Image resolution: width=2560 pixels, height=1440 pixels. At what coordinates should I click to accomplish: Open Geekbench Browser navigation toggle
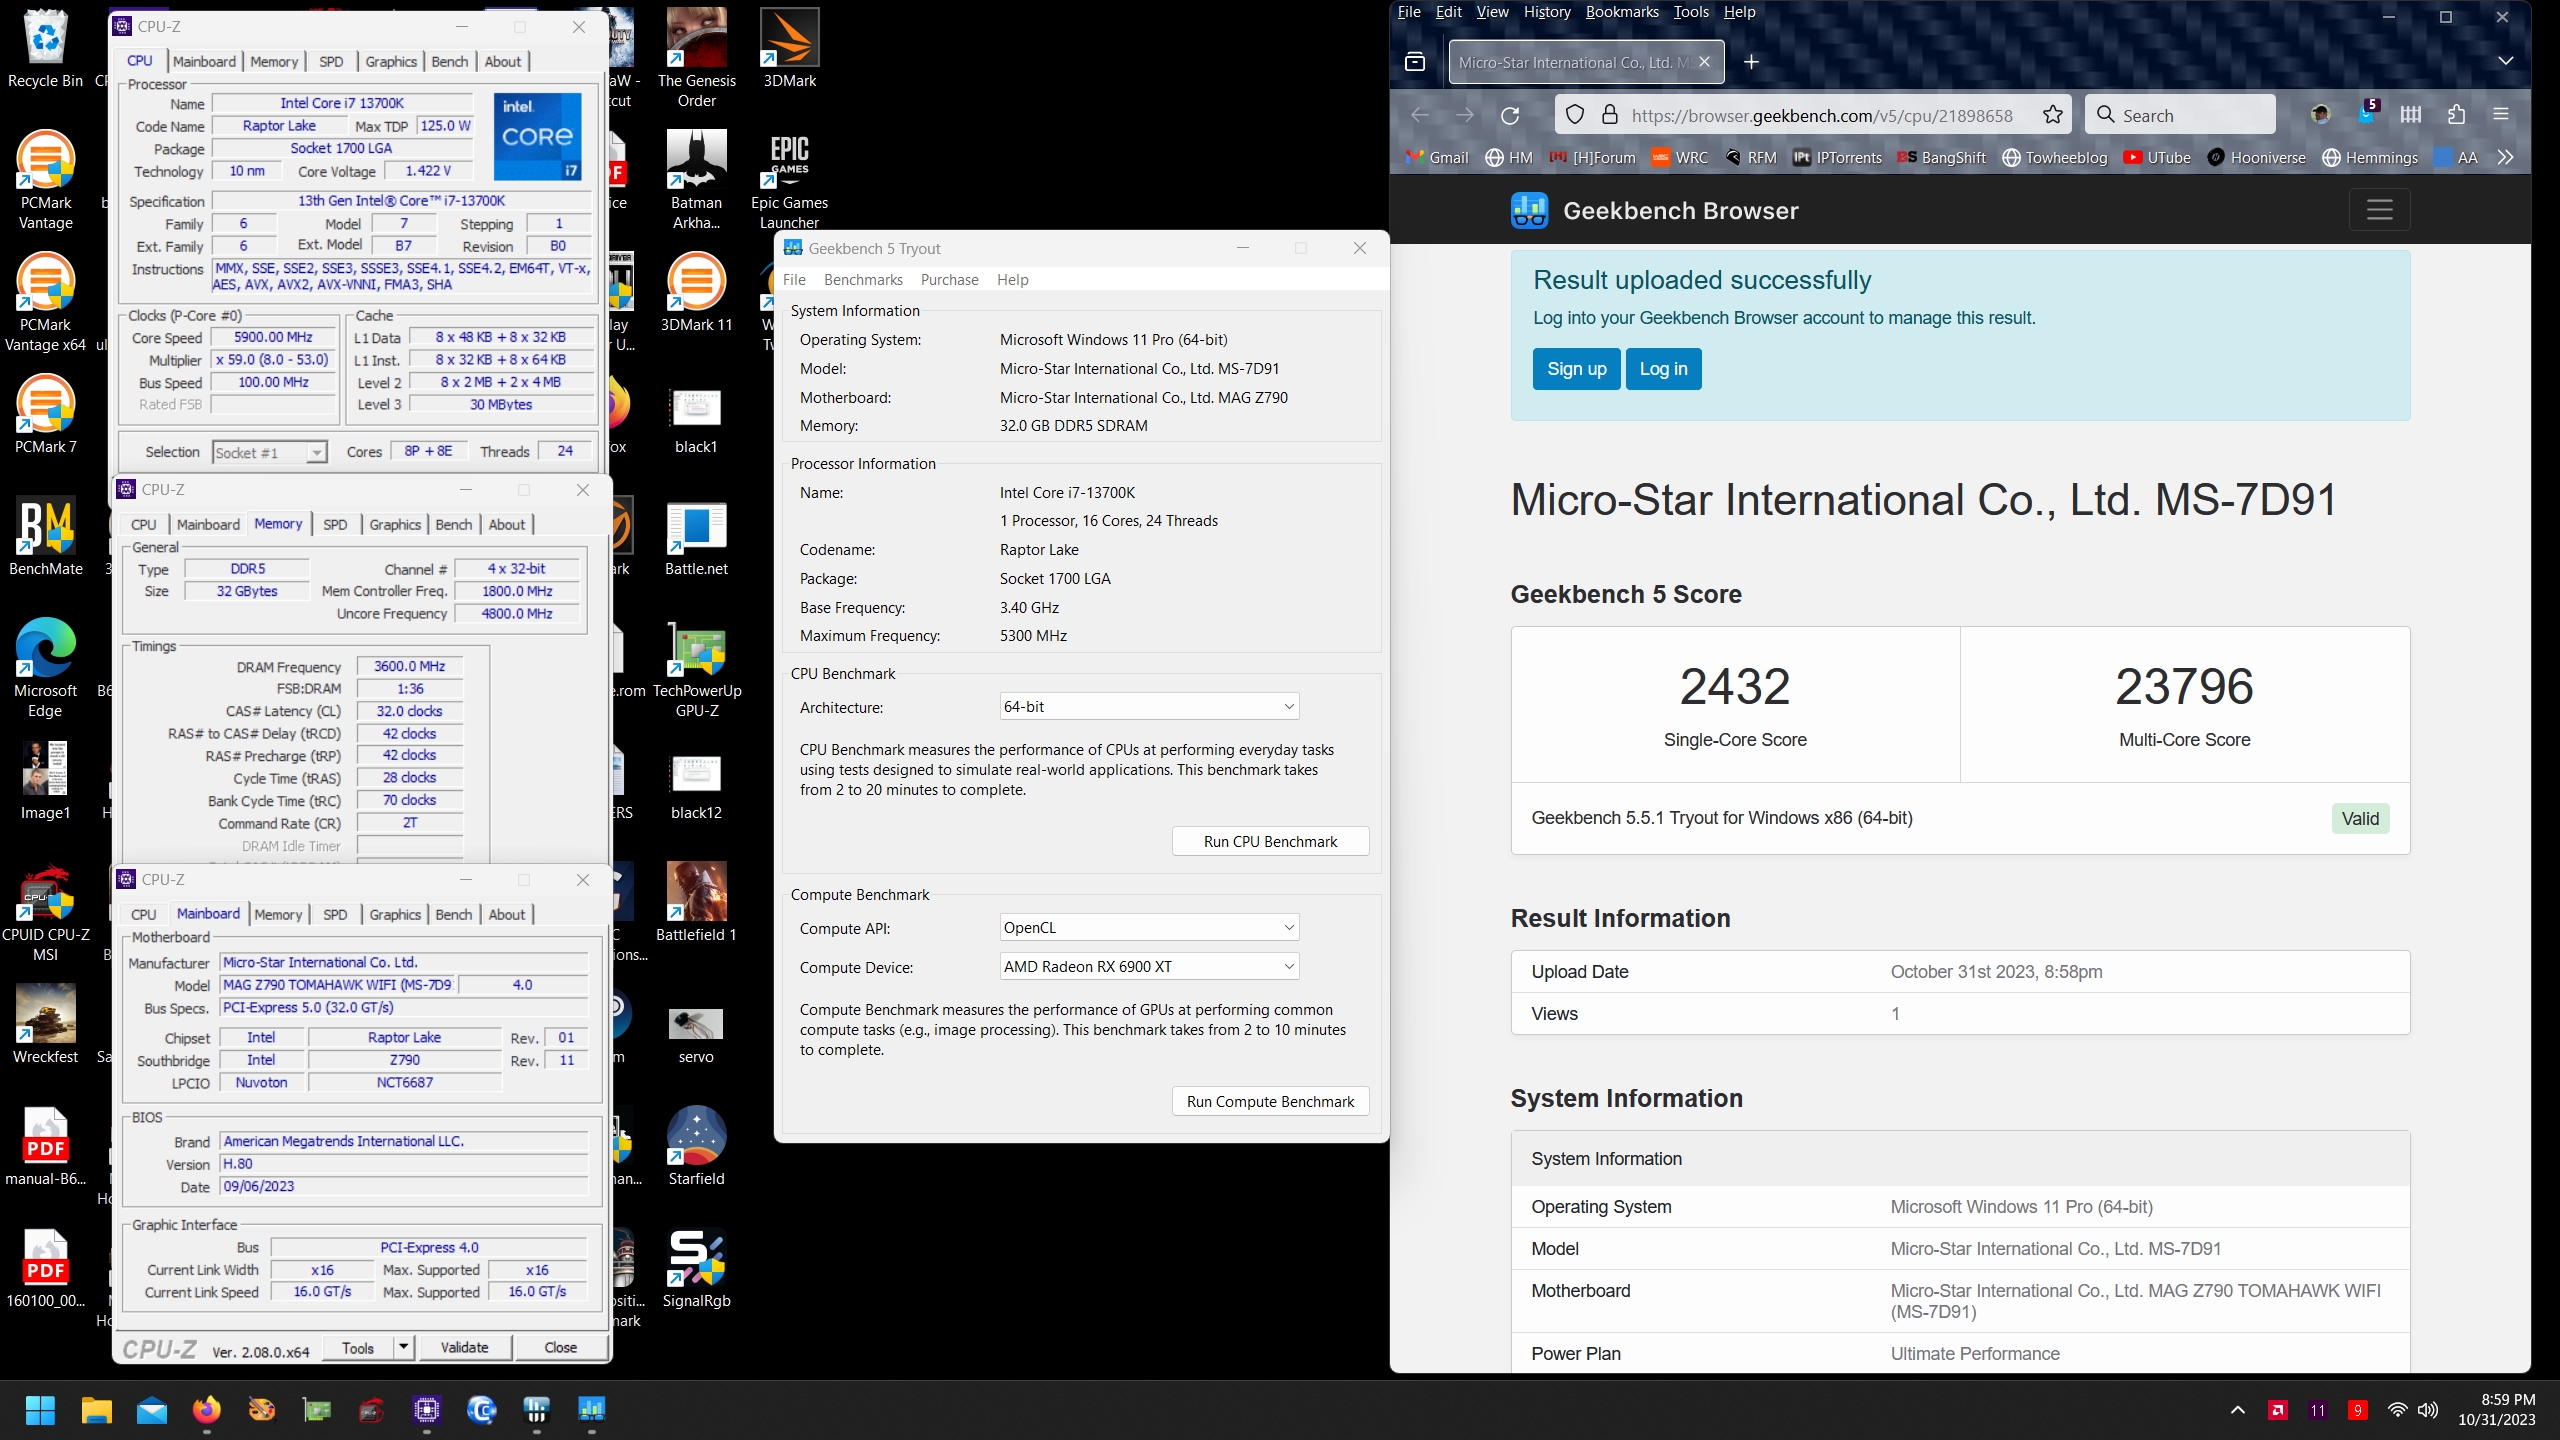[2379, 210]
